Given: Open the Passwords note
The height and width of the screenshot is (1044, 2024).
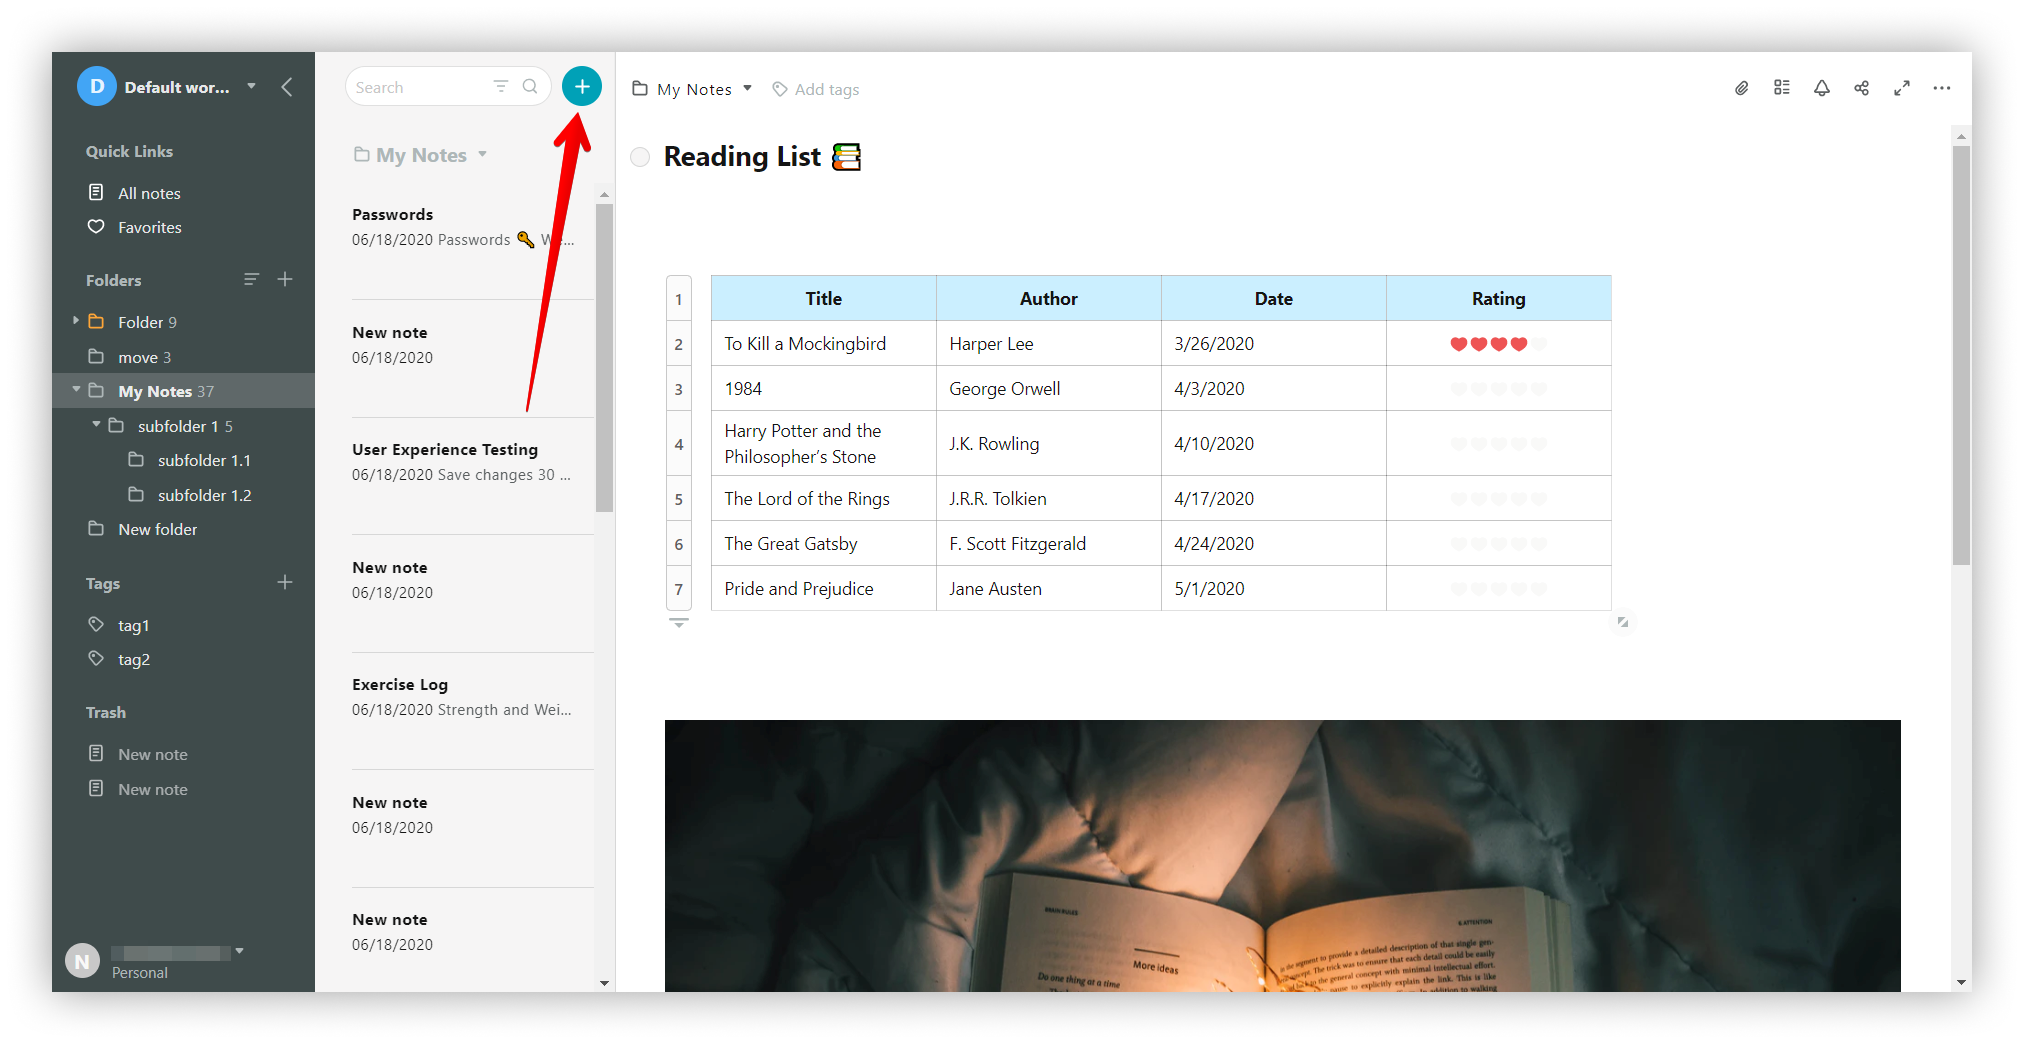Looking at the screenshot, I should click(470, 240).
